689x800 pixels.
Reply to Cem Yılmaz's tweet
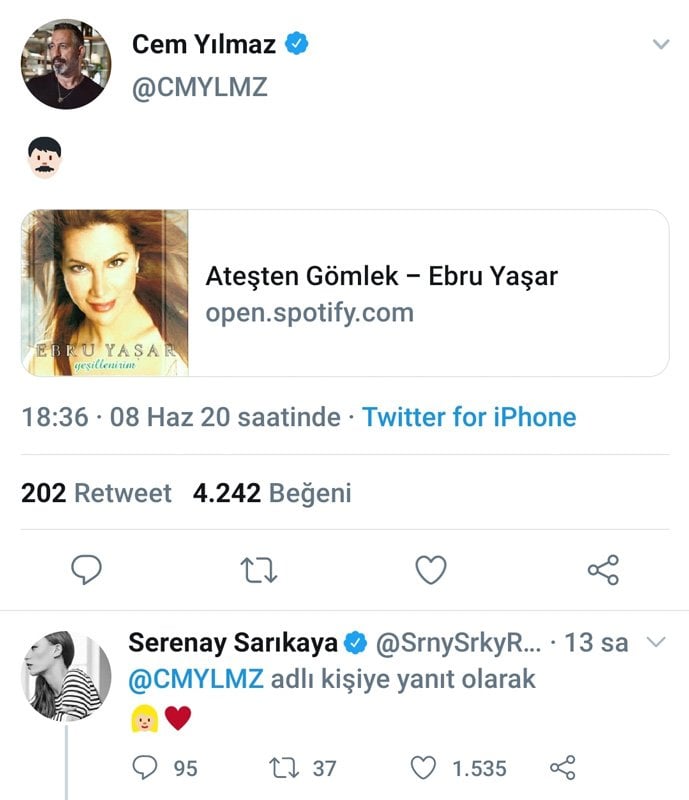(x=88, y=570)
